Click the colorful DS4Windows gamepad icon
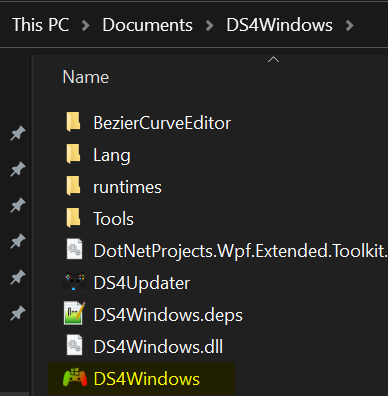 pos(75,378)
